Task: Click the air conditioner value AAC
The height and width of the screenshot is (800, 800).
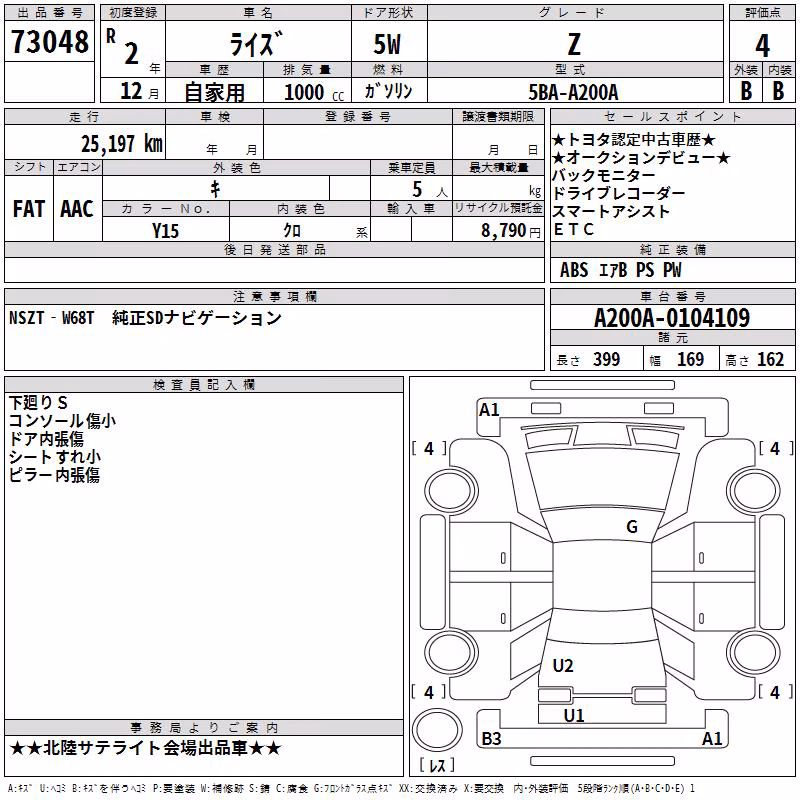Action: [x=77, y=209]
